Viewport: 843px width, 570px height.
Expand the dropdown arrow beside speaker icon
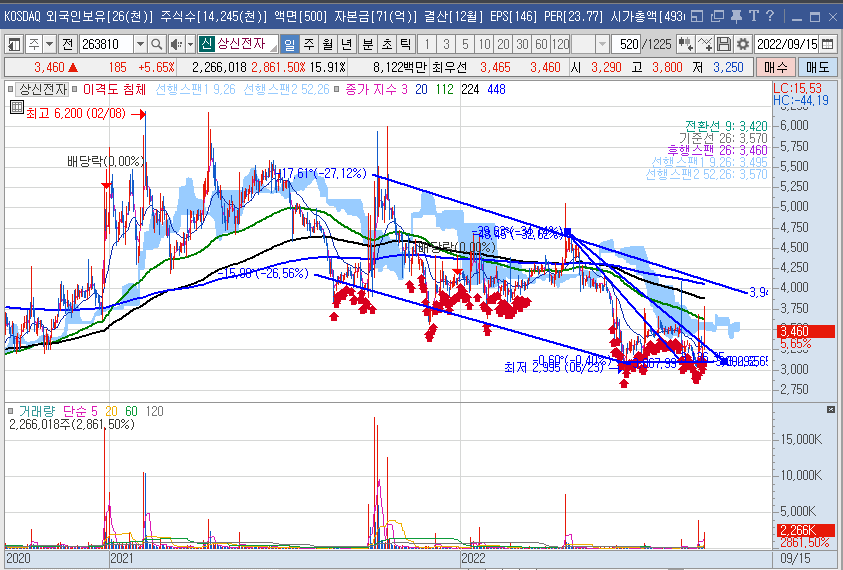coord(190,44)
